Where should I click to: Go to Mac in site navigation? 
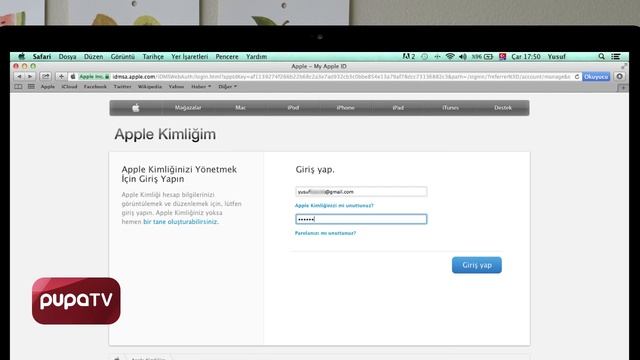(x=240, y=108)
